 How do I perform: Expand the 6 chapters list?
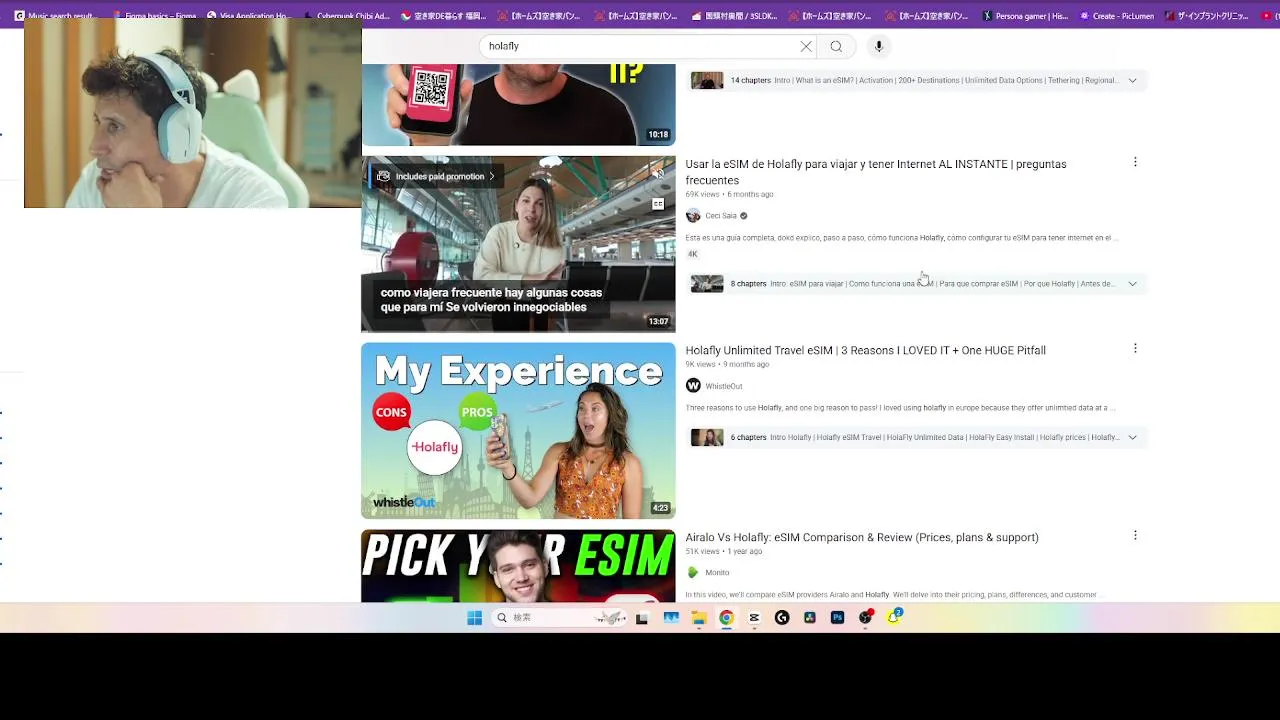tap(1132, 437)
